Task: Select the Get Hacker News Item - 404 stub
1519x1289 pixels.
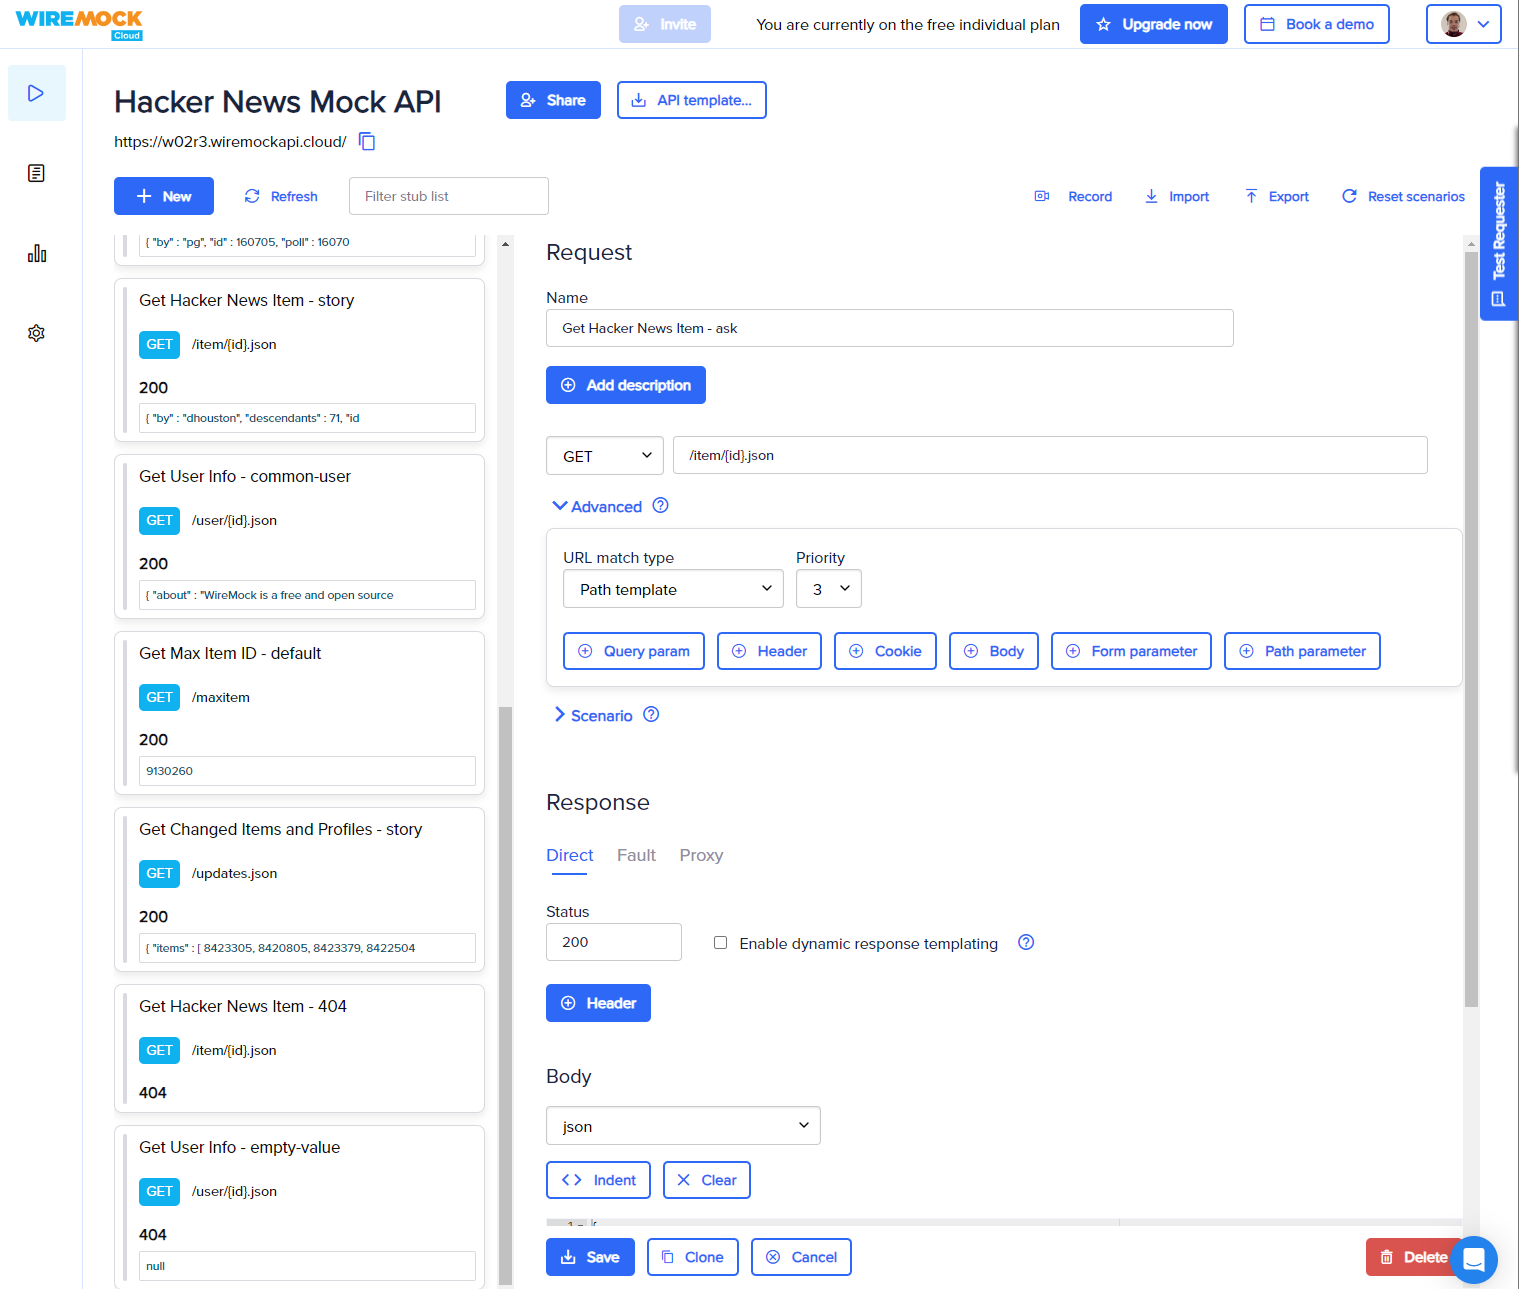Action: coord(300,1048)
